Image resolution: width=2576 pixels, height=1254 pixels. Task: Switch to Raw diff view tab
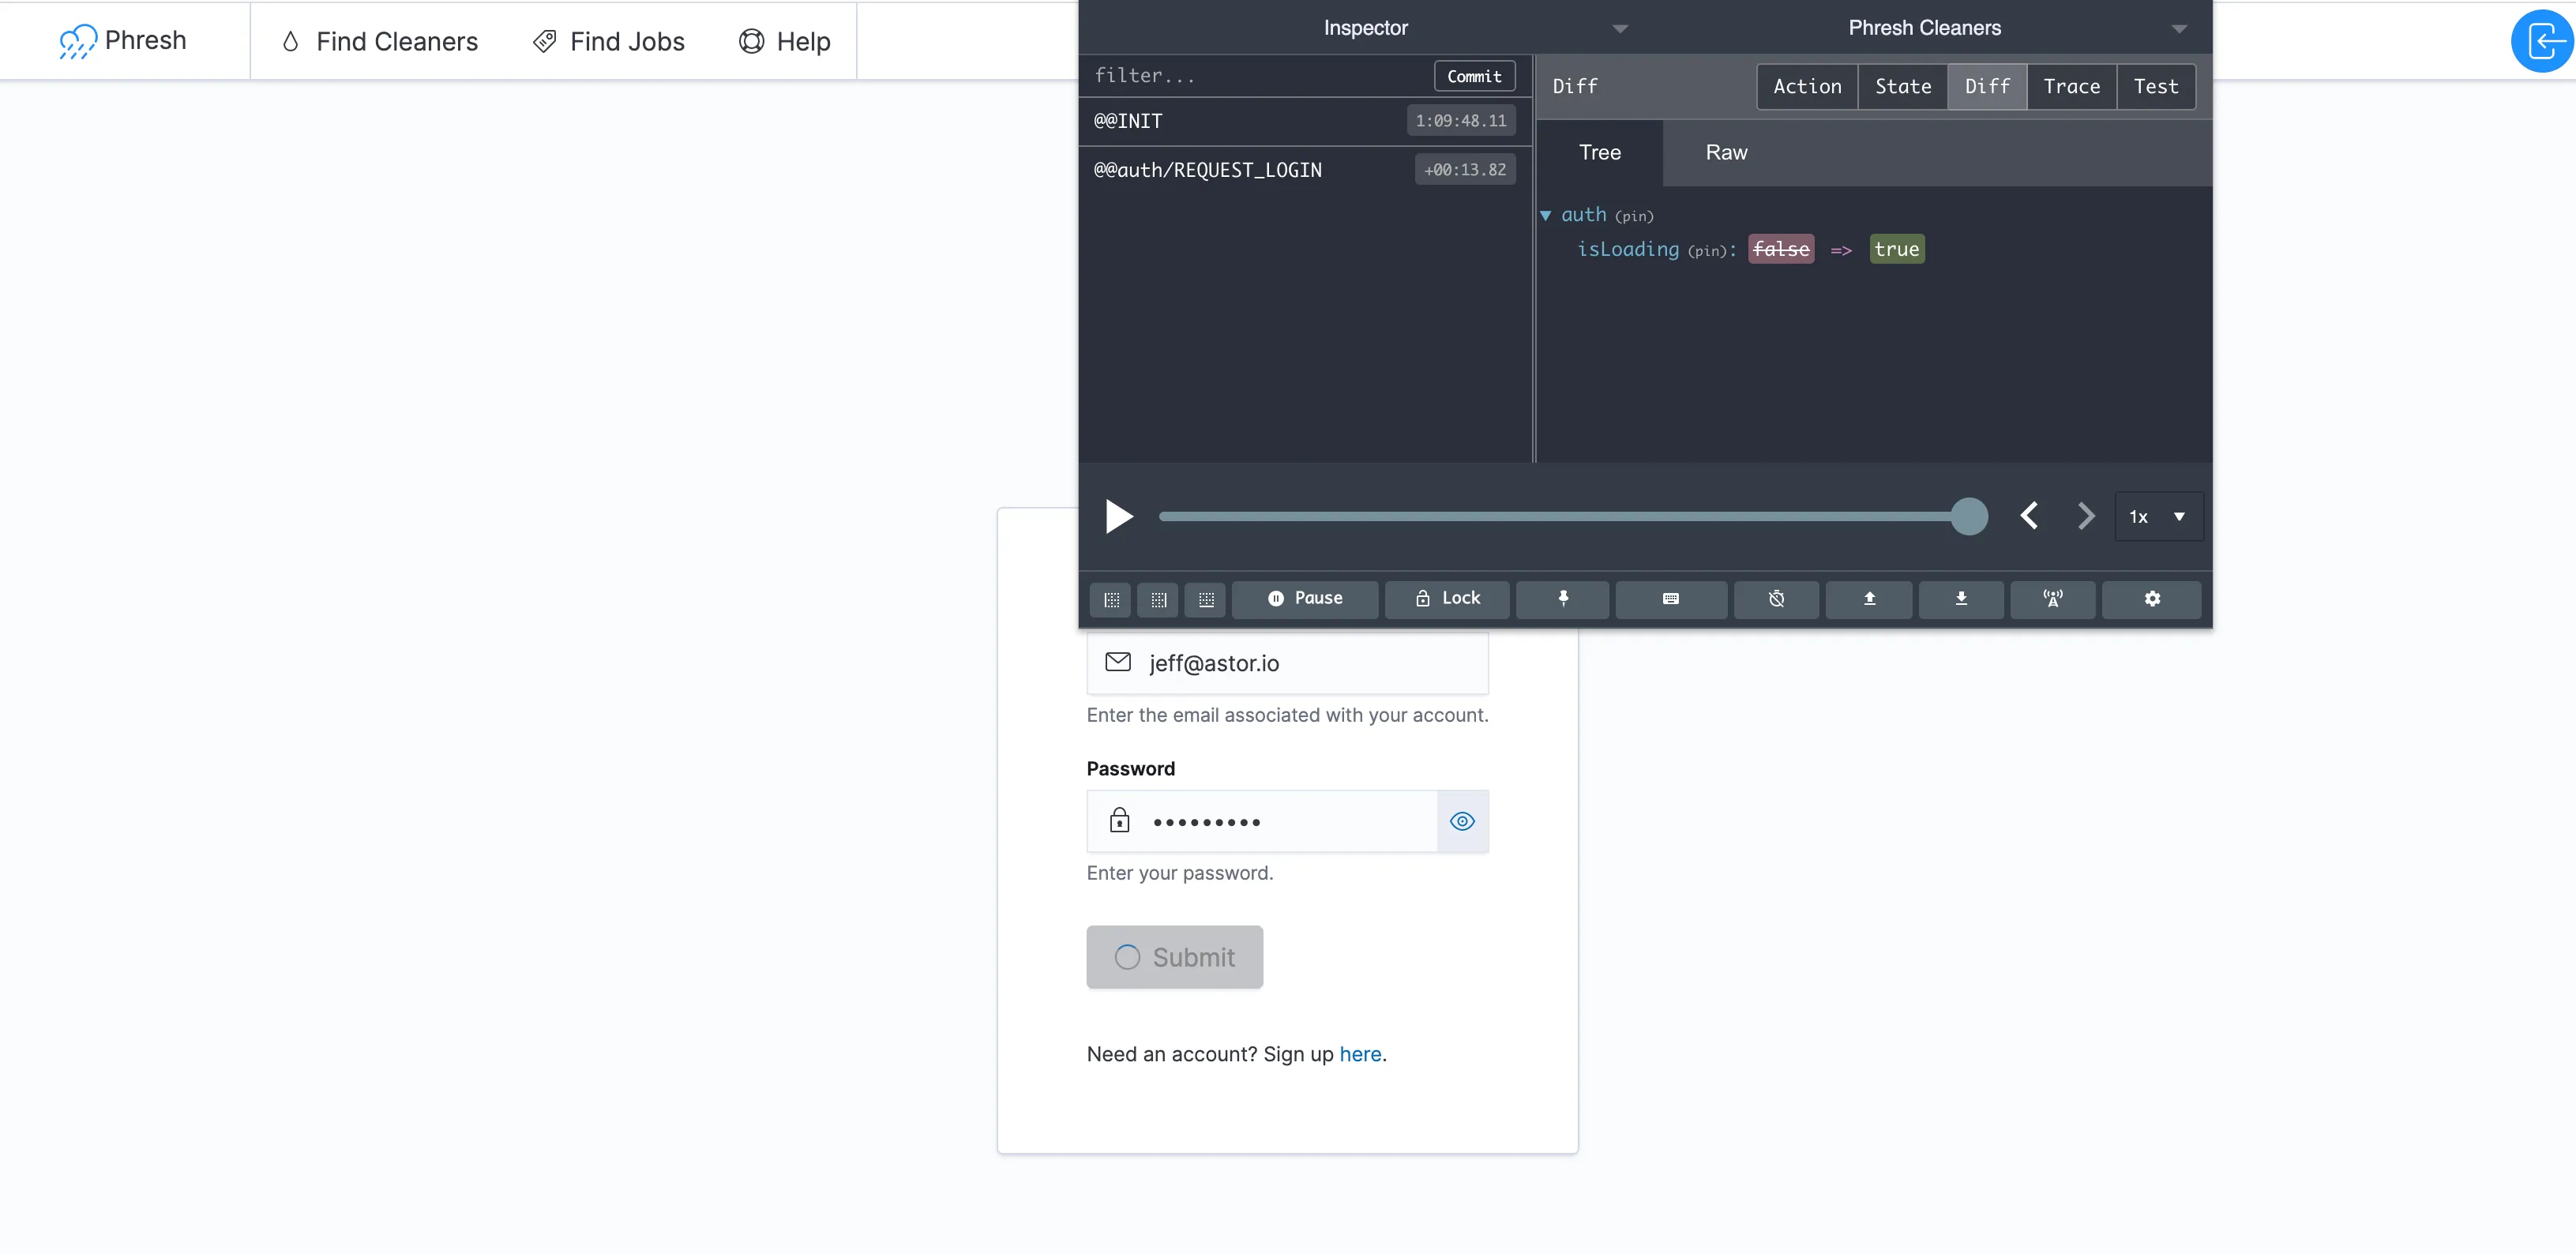1726,151
